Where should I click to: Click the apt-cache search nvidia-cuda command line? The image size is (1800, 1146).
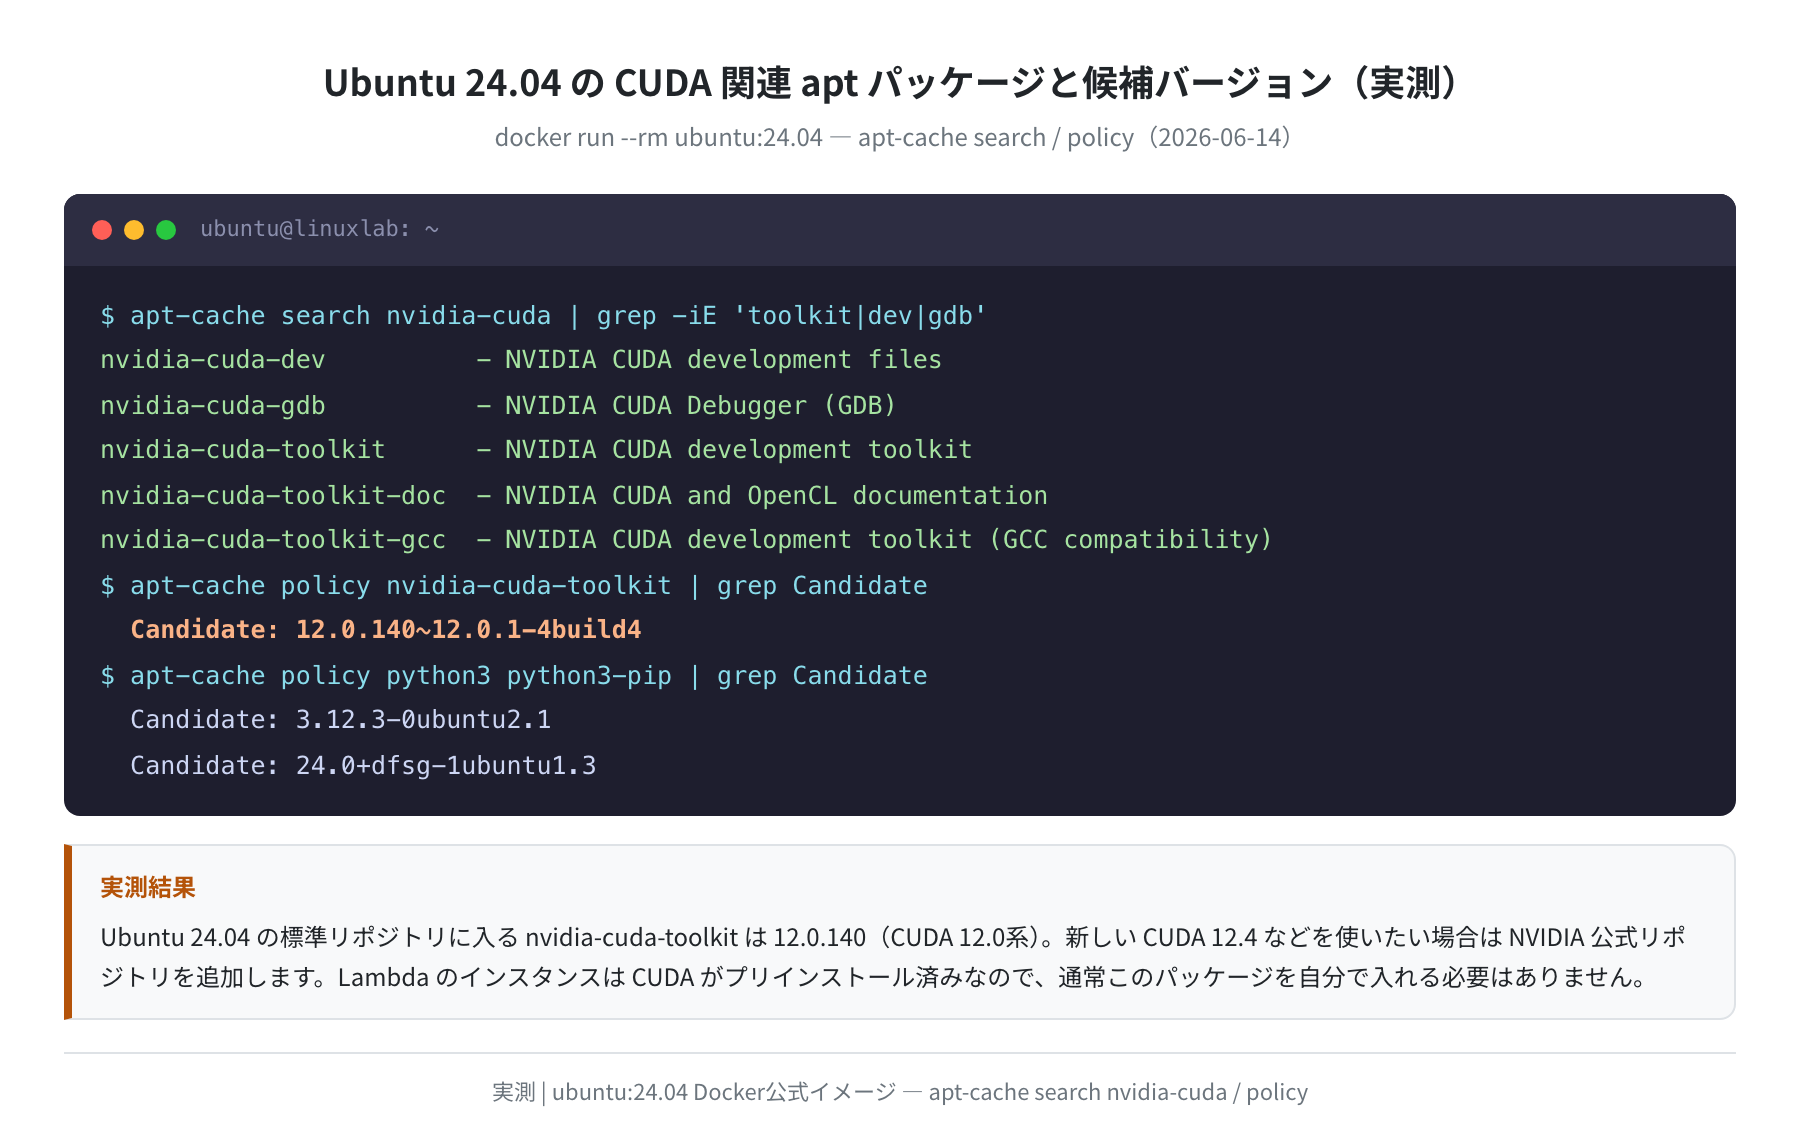544,316
